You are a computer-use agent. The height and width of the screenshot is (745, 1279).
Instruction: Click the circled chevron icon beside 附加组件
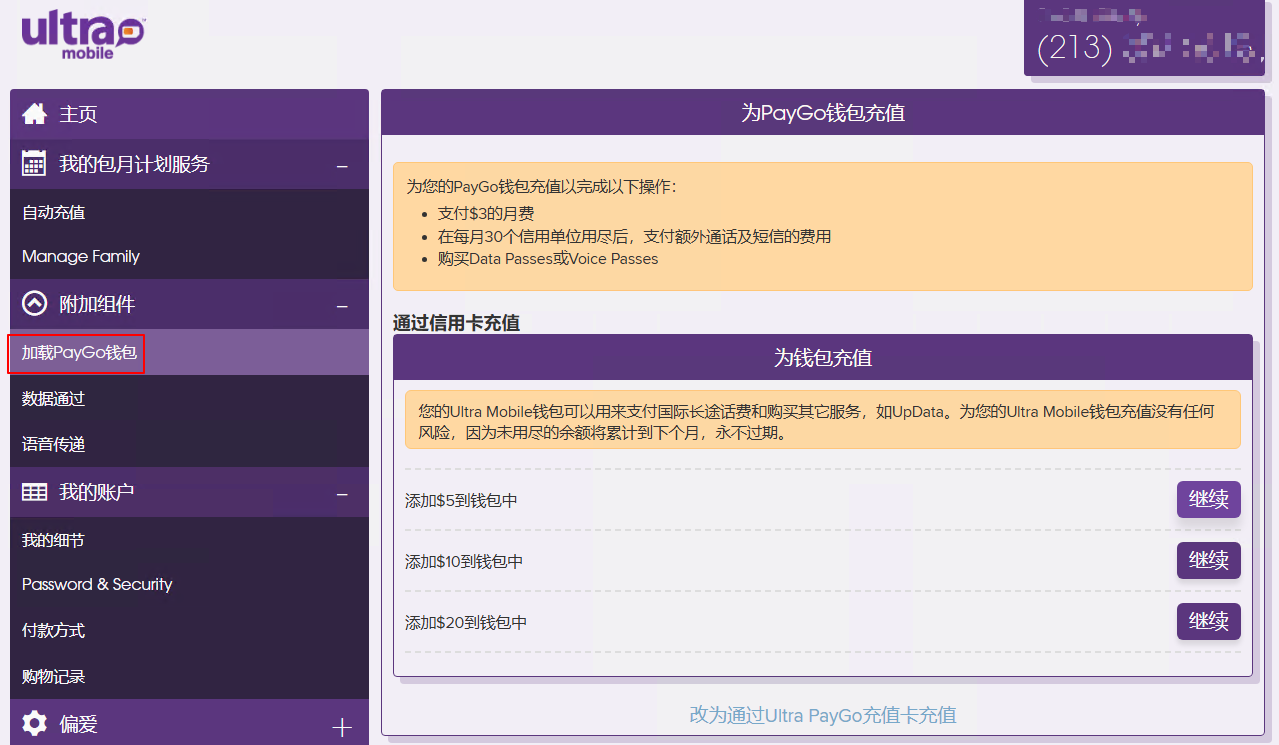(x=35, y=304)
